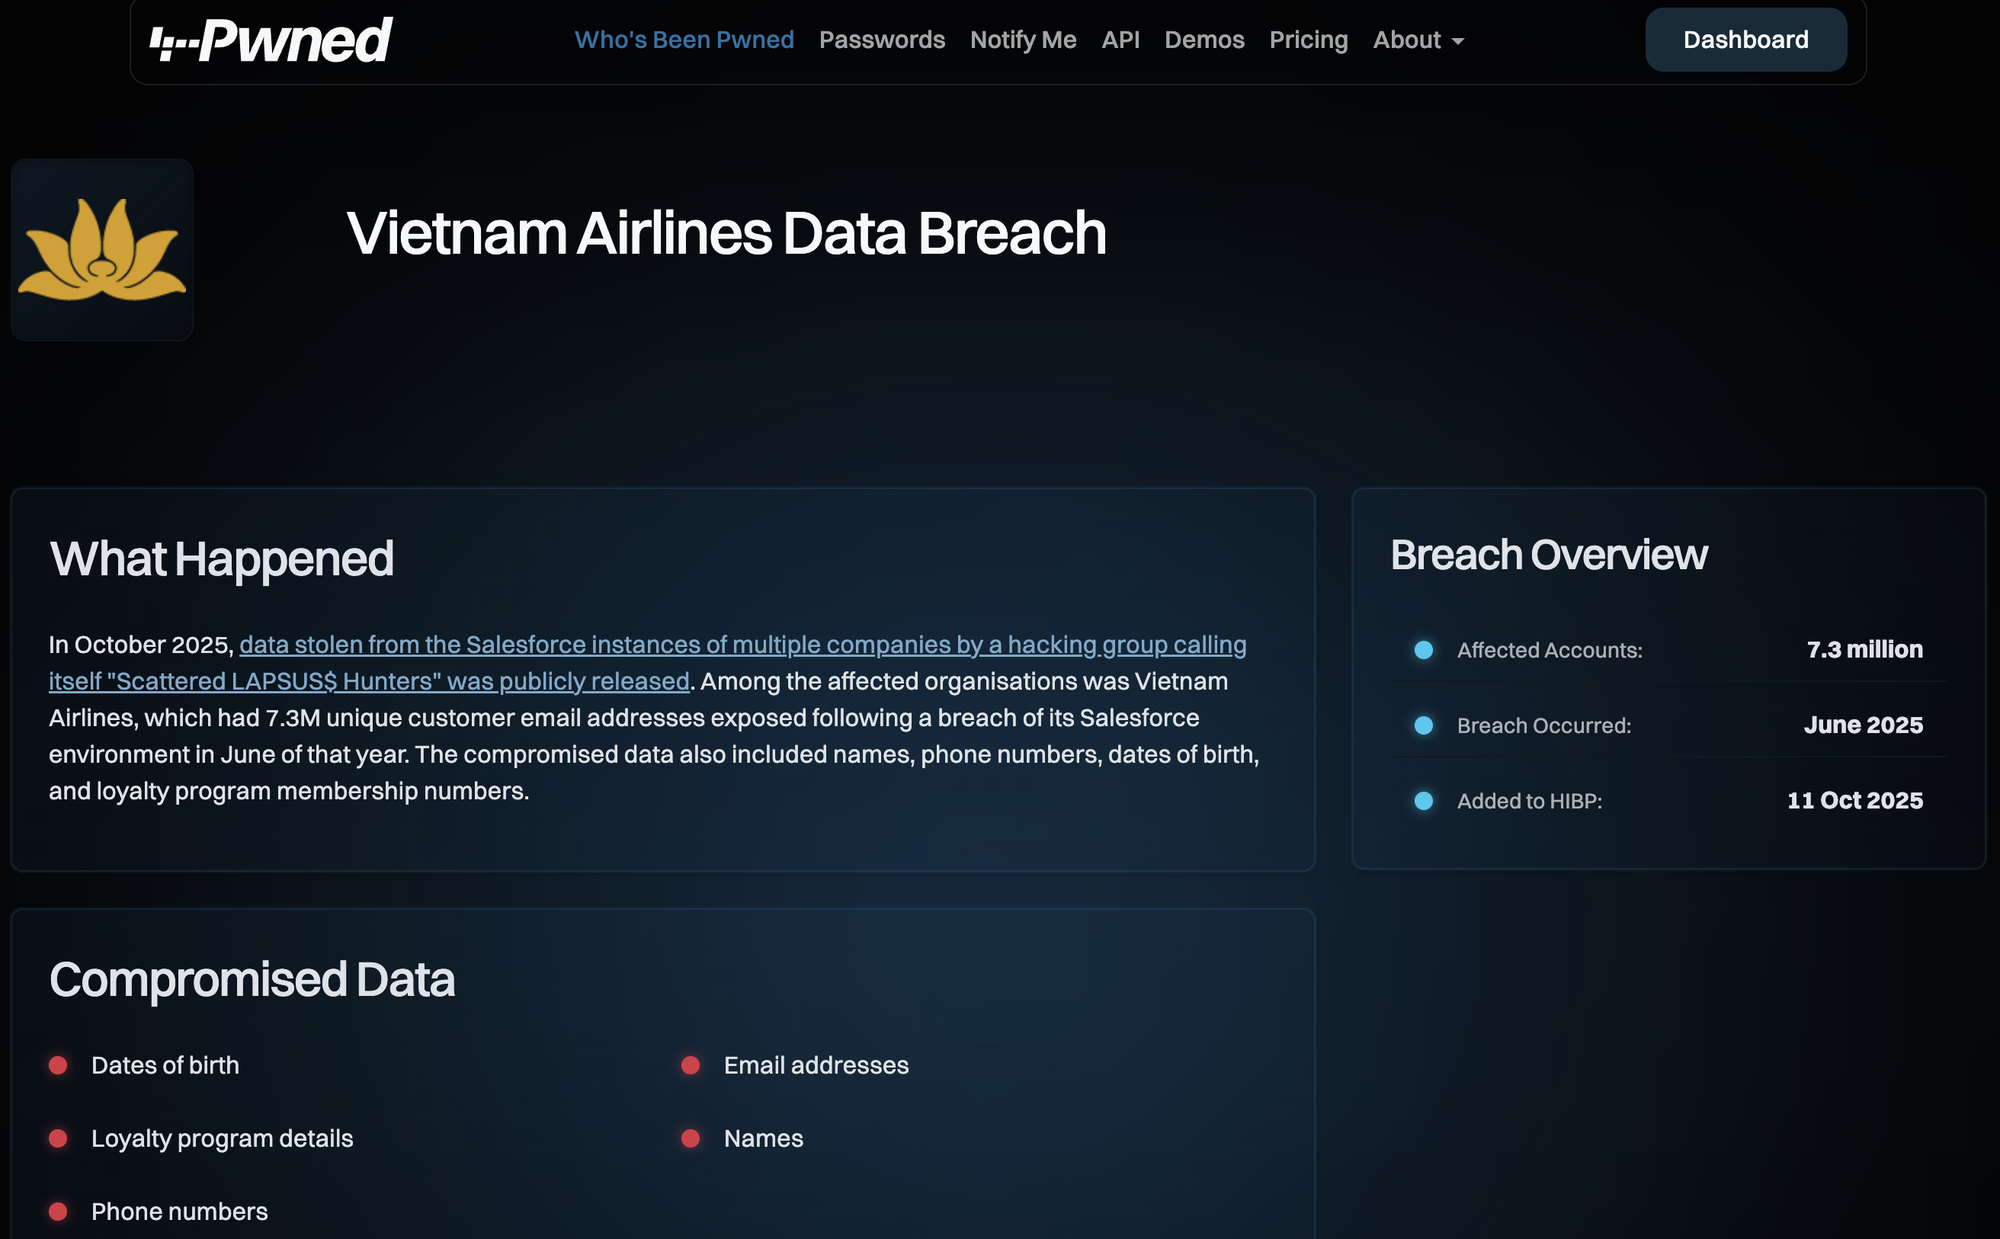Click the blue dot beside Breach Occurred

tap(1424, 725)
